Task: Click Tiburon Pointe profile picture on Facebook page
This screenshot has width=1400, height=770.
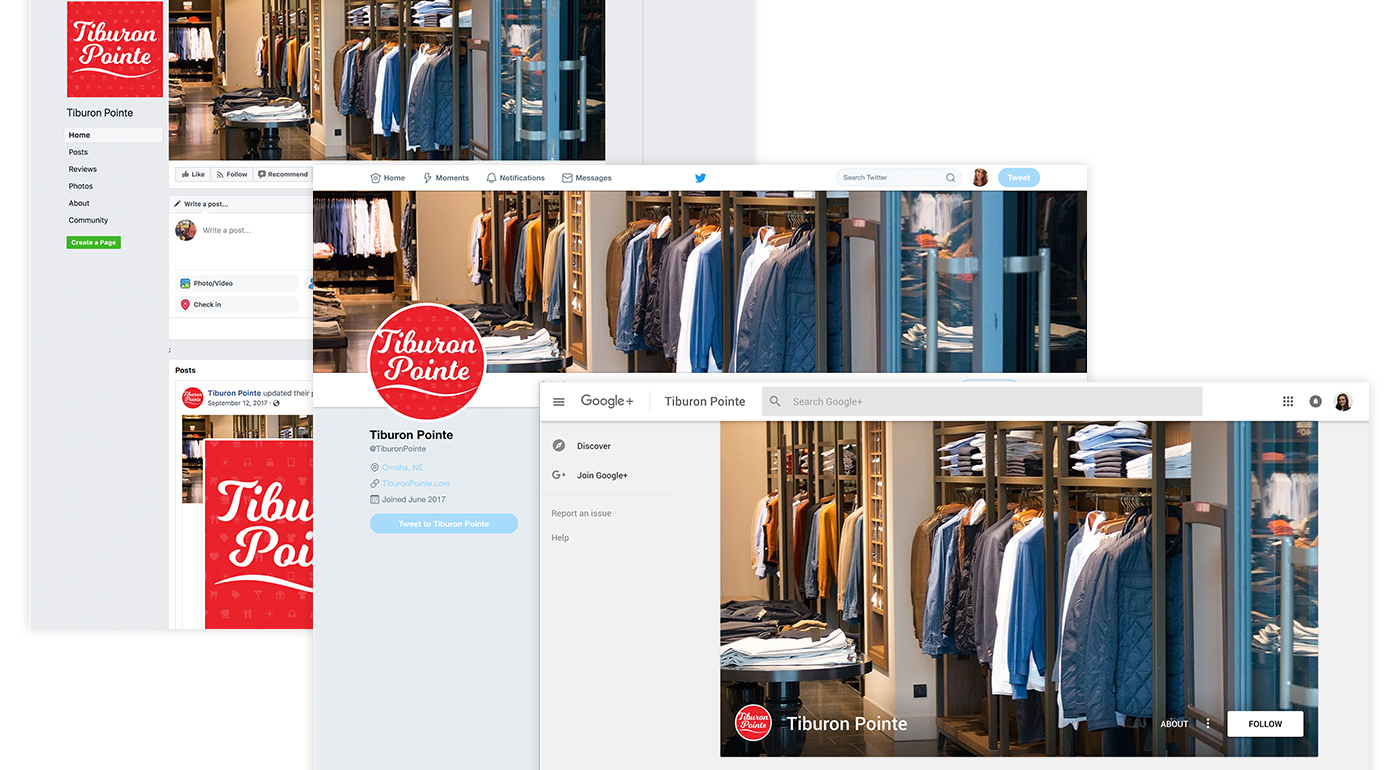Action: tap(115, 49)
